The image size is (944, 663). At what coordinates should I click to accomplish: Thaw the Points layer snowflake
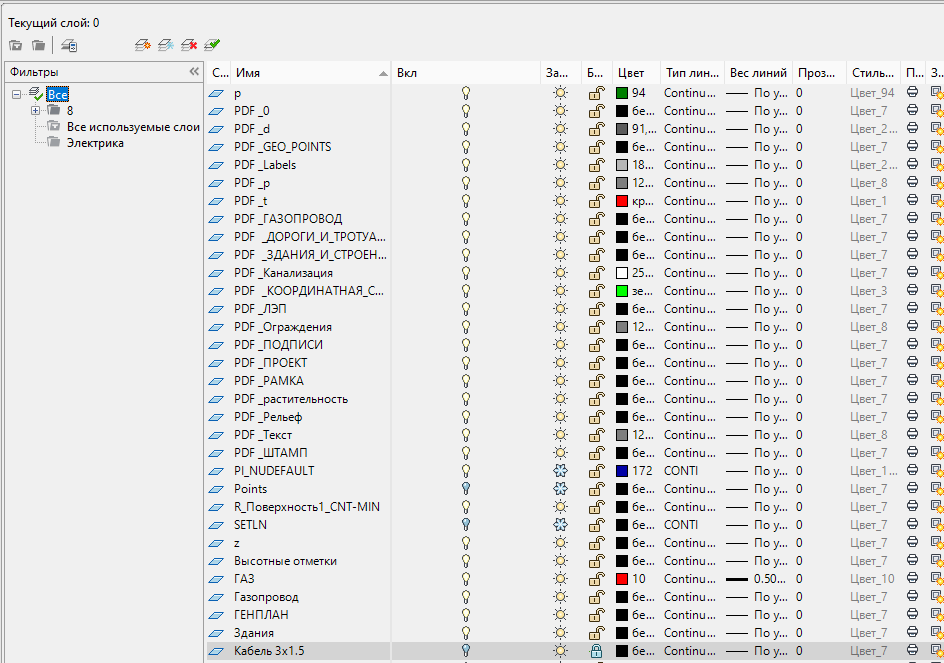(x=560, y=489)
